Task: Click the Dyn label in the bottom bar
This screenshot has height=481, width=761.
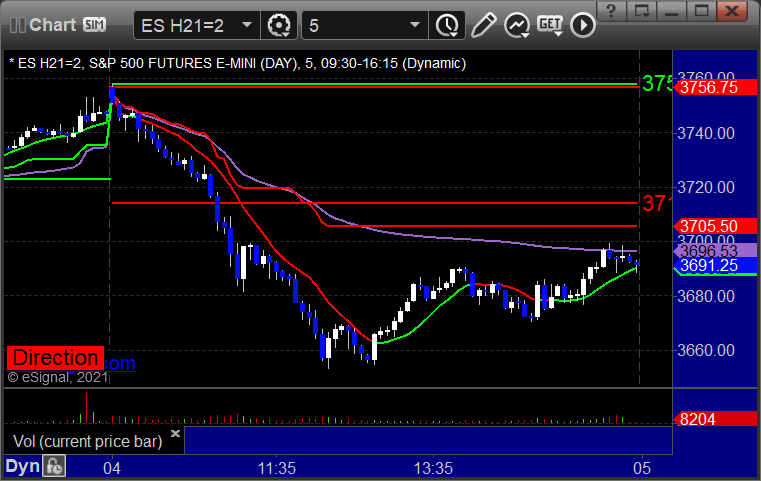Action: point(22,466)
